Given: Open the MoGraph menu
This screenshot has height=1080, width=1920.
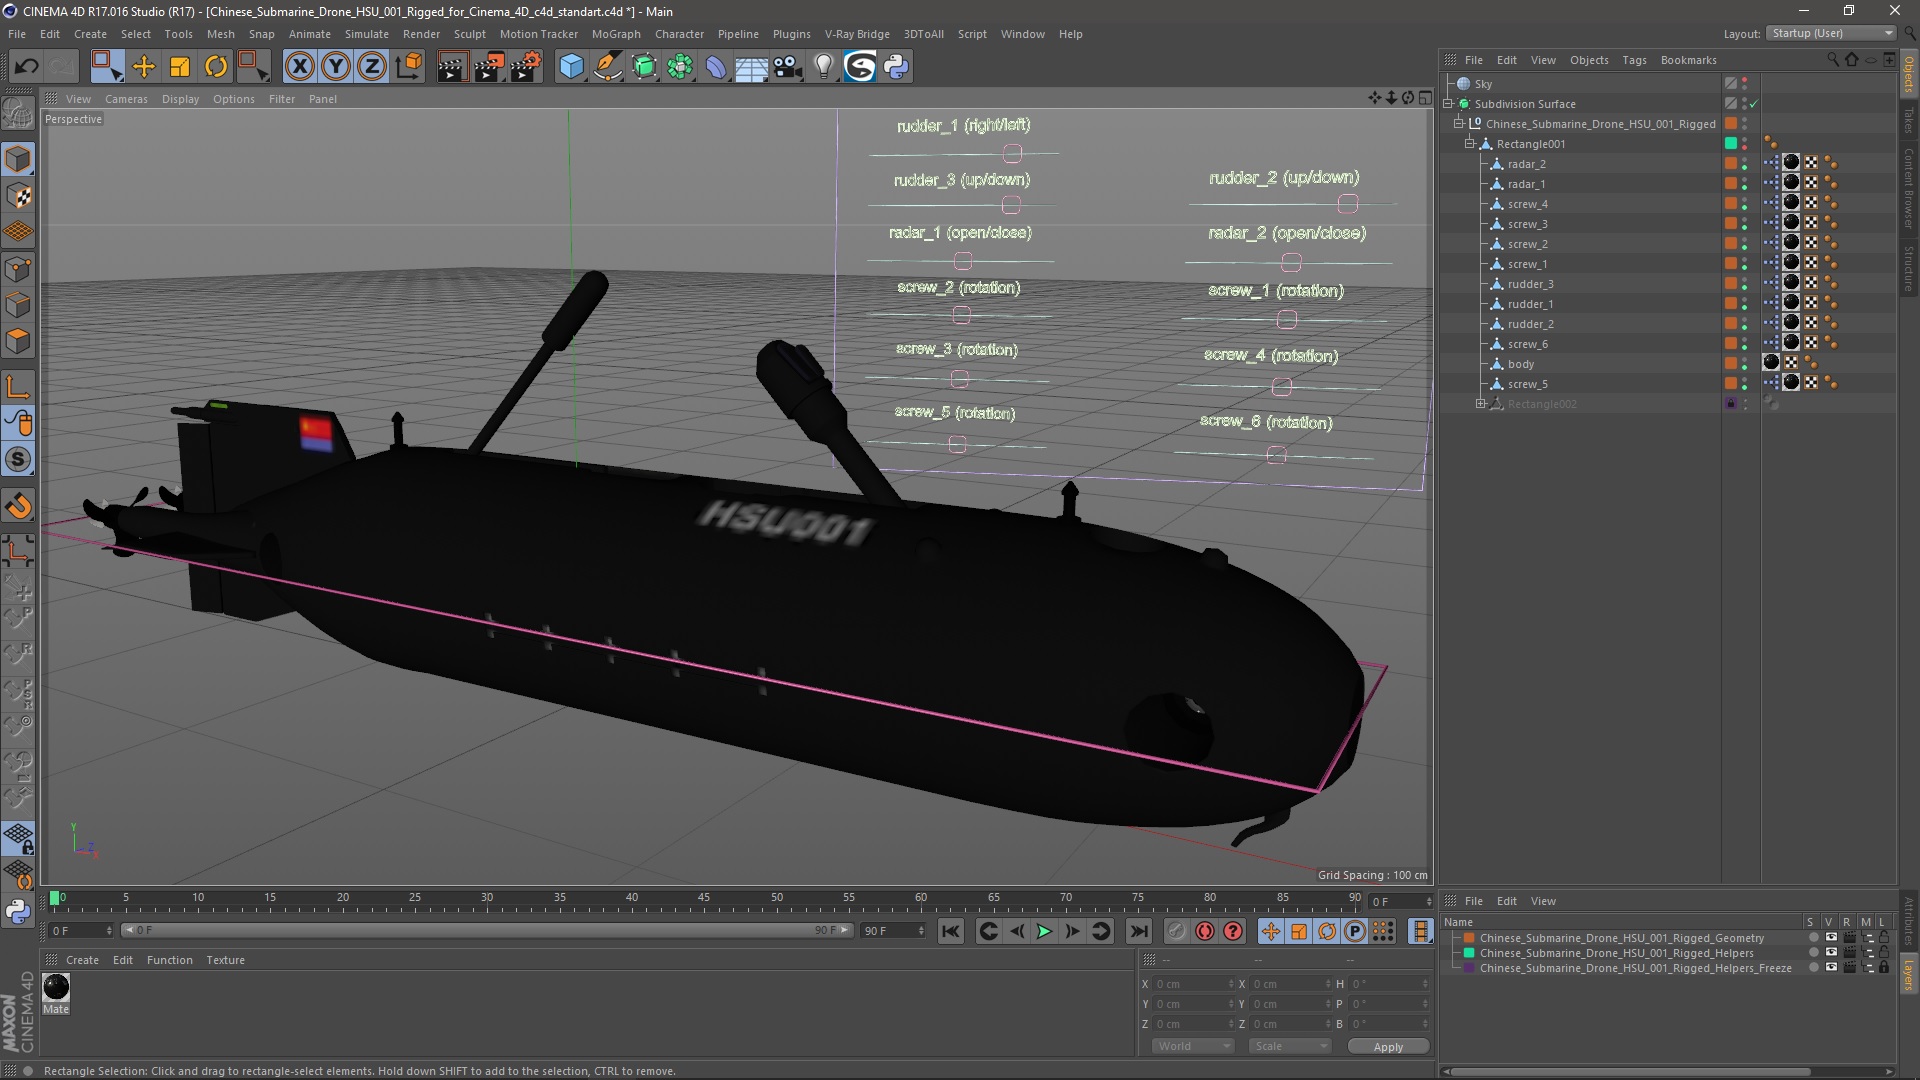Looking at the screenshot, I should tap(616, 34).
